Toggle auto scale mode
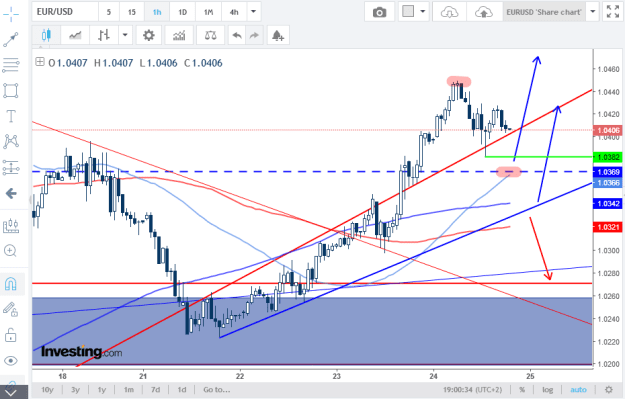The width and height of the screenshot is (625, 399). (x=578, y=390)
